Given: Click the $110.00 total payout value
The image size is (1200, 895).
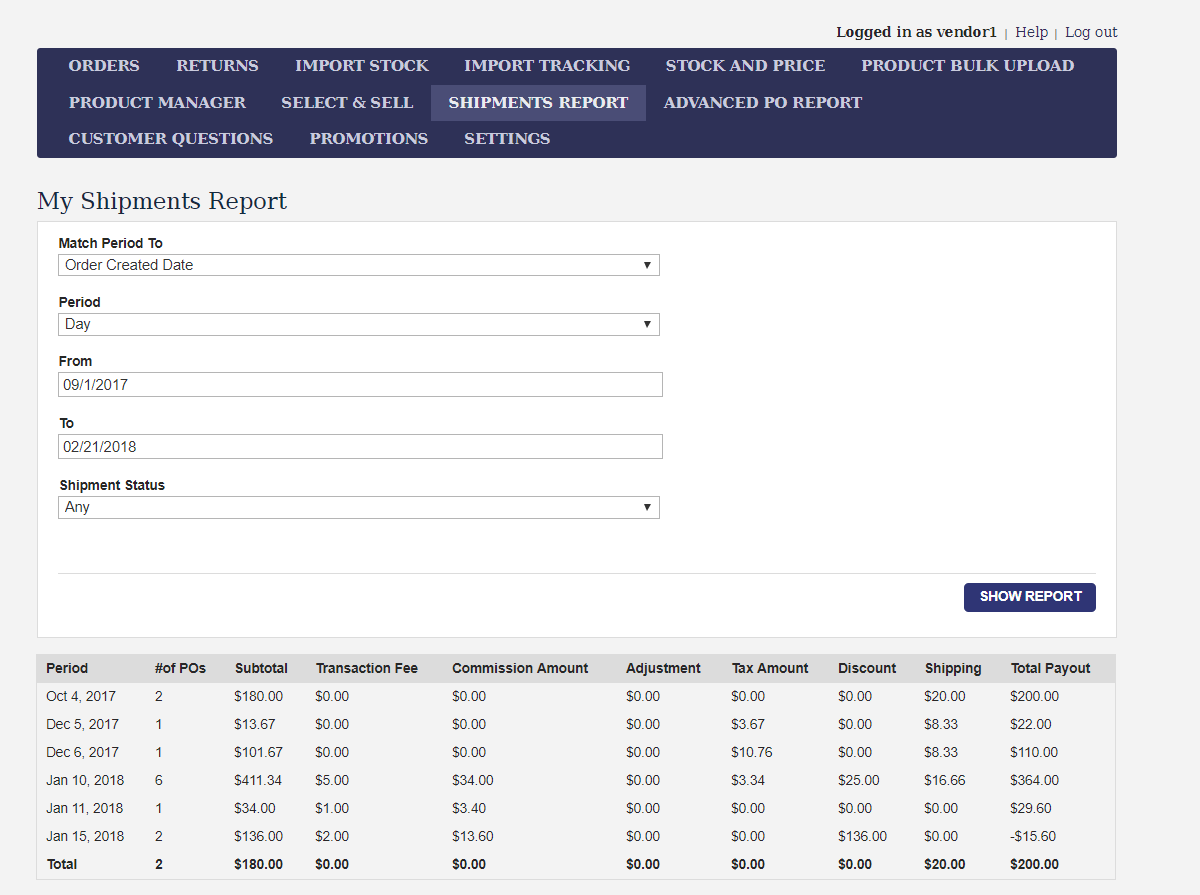Looking at the screenshot, I should coord(1035,752).
